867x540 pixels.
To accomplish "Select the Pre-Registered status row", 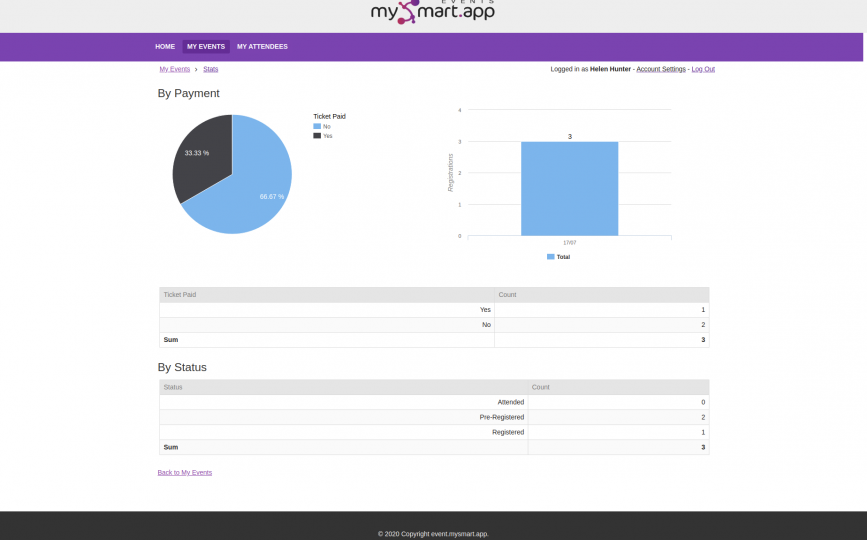I will pos(434,417).
